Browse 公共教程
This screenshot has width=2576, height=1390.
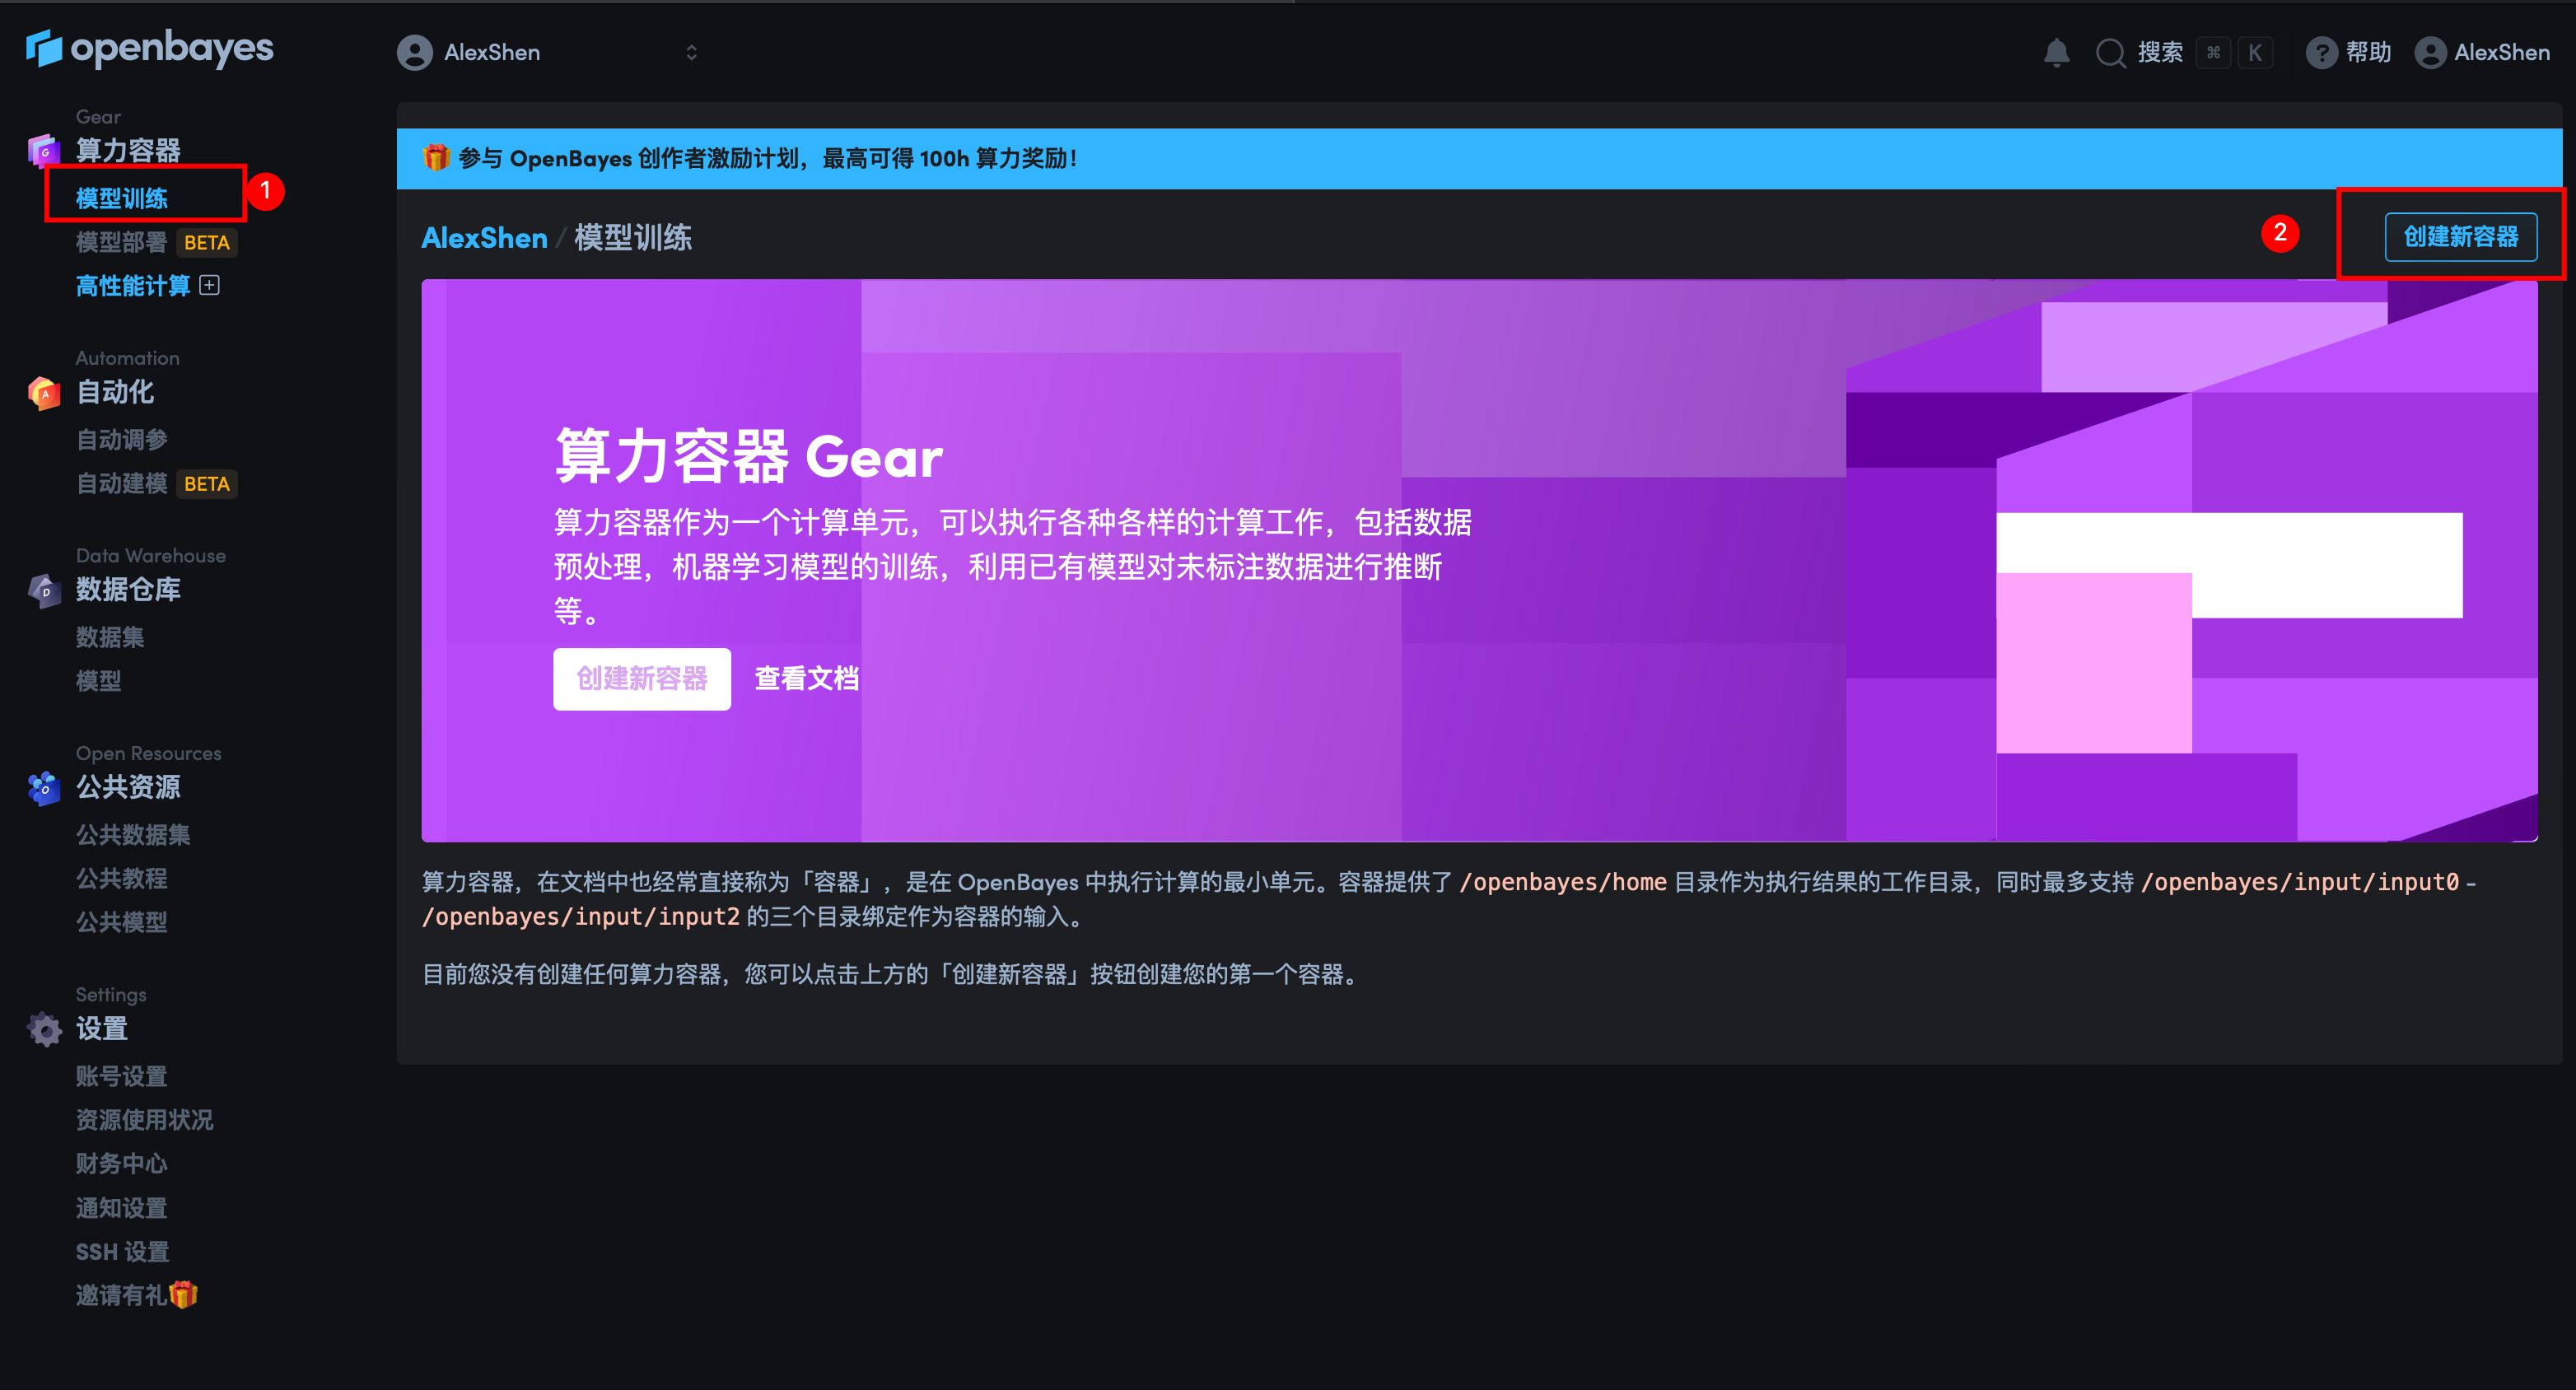pos(122,879)
